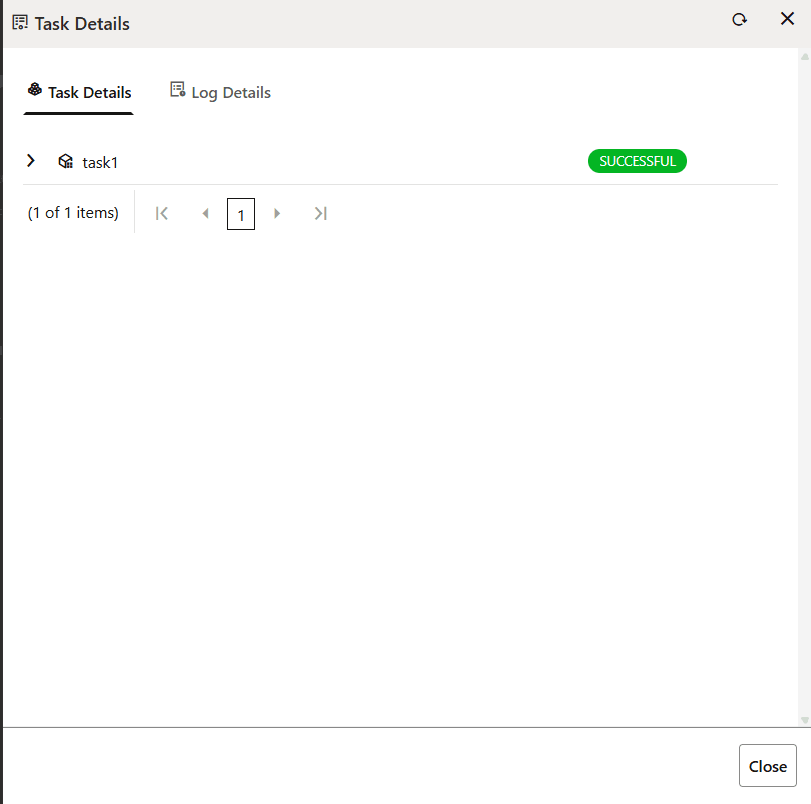Click the refresh icon in the header
This screenshot has height=804, width=811.
tap(739, 18)
